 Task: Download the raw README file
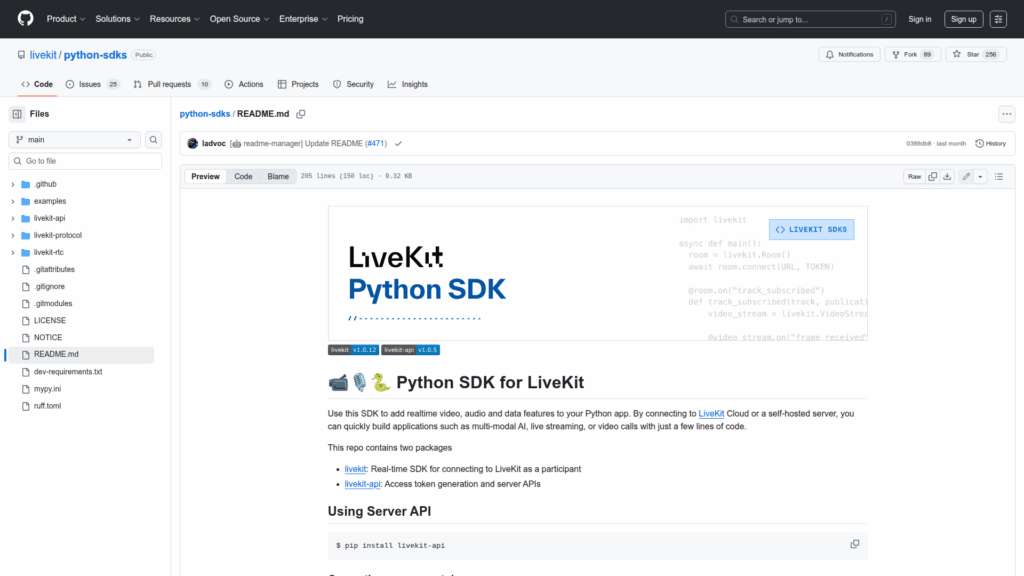point(947,176)
